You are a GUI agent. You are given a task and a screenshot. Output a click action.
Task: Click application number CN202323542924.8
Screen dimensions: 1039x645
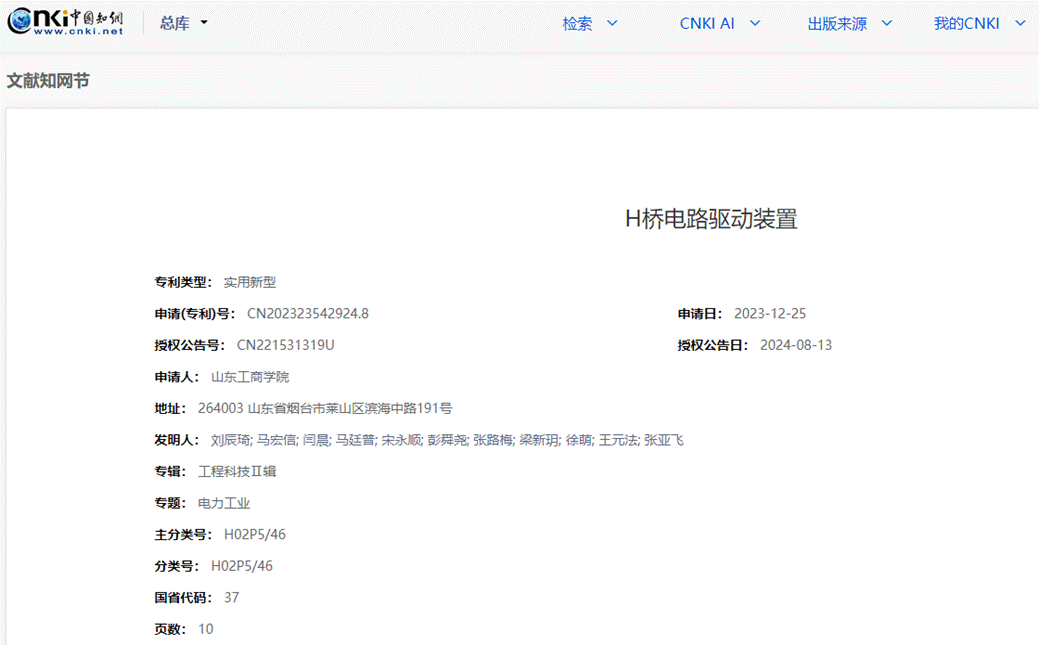(x=308, y=314)
